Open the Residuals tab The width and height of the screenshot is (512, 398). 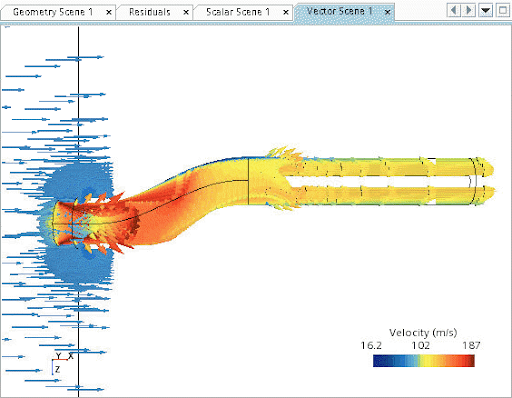[x=150, y=12]
